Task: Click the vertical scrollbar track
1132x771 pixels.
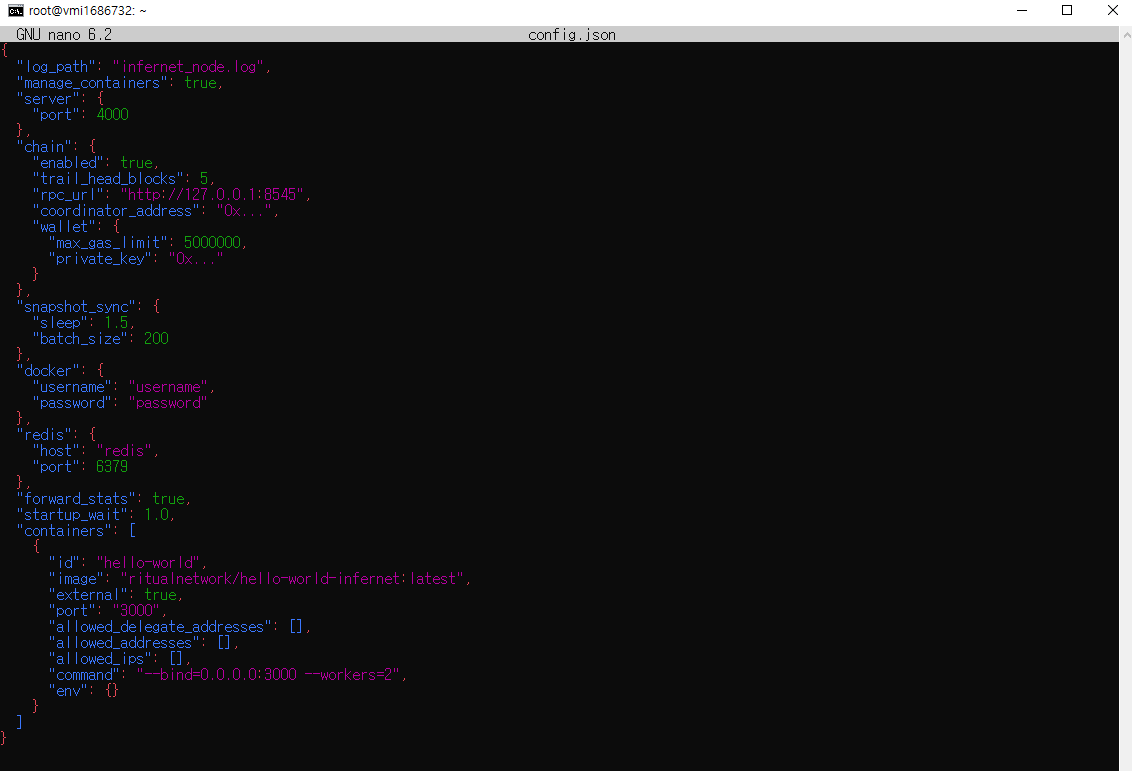Action: 1126,404
